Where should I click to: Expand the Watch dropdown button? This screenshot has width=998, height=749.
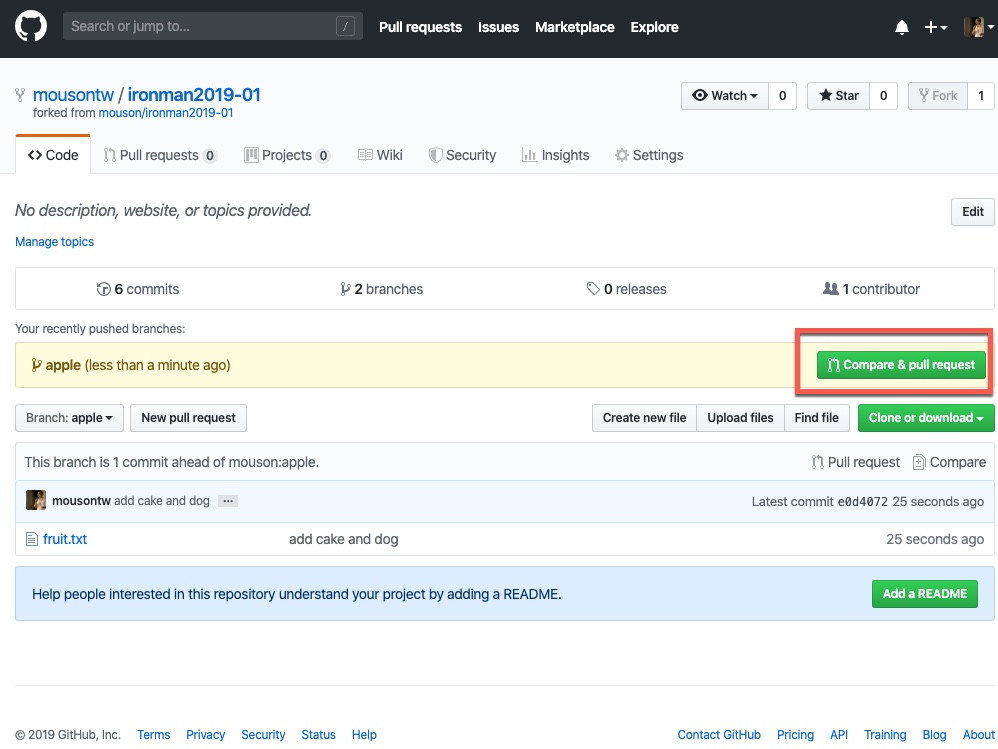[725, 96]
